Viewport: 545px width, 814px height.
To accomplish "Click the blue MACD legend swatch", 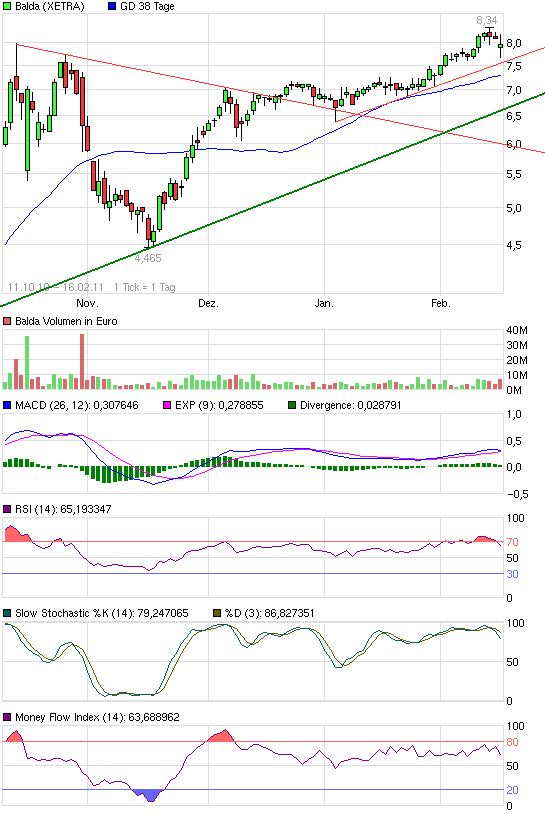I will (7, 405).
